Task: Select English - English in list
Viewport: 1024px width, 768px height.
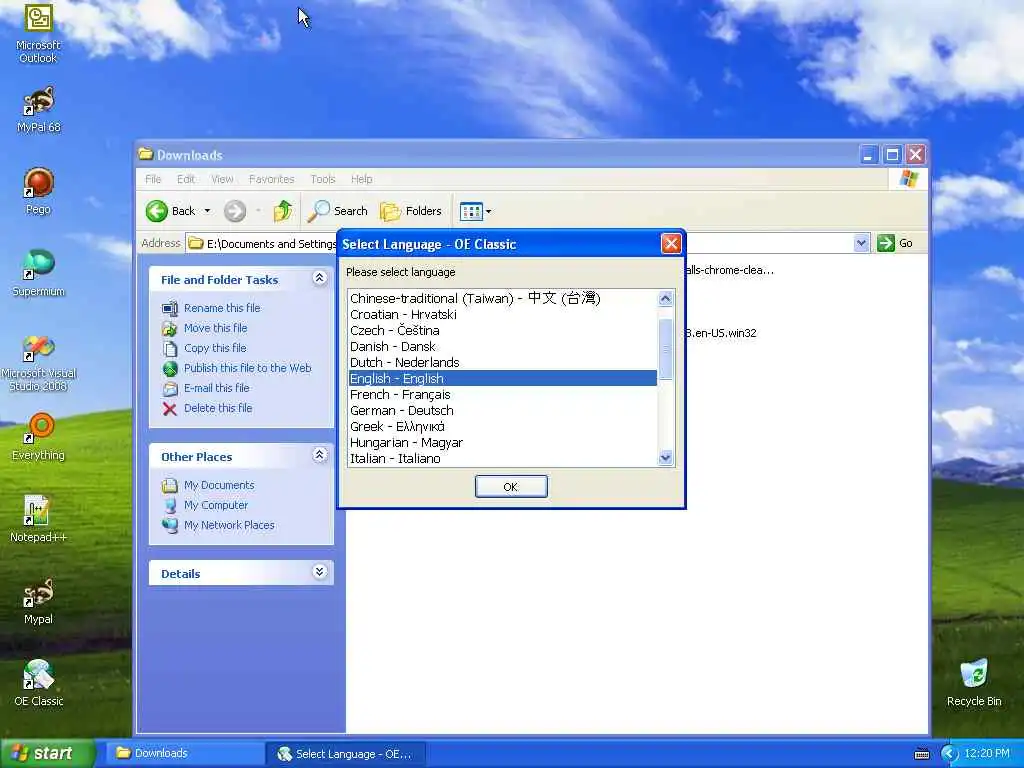Action: (503, 378)
